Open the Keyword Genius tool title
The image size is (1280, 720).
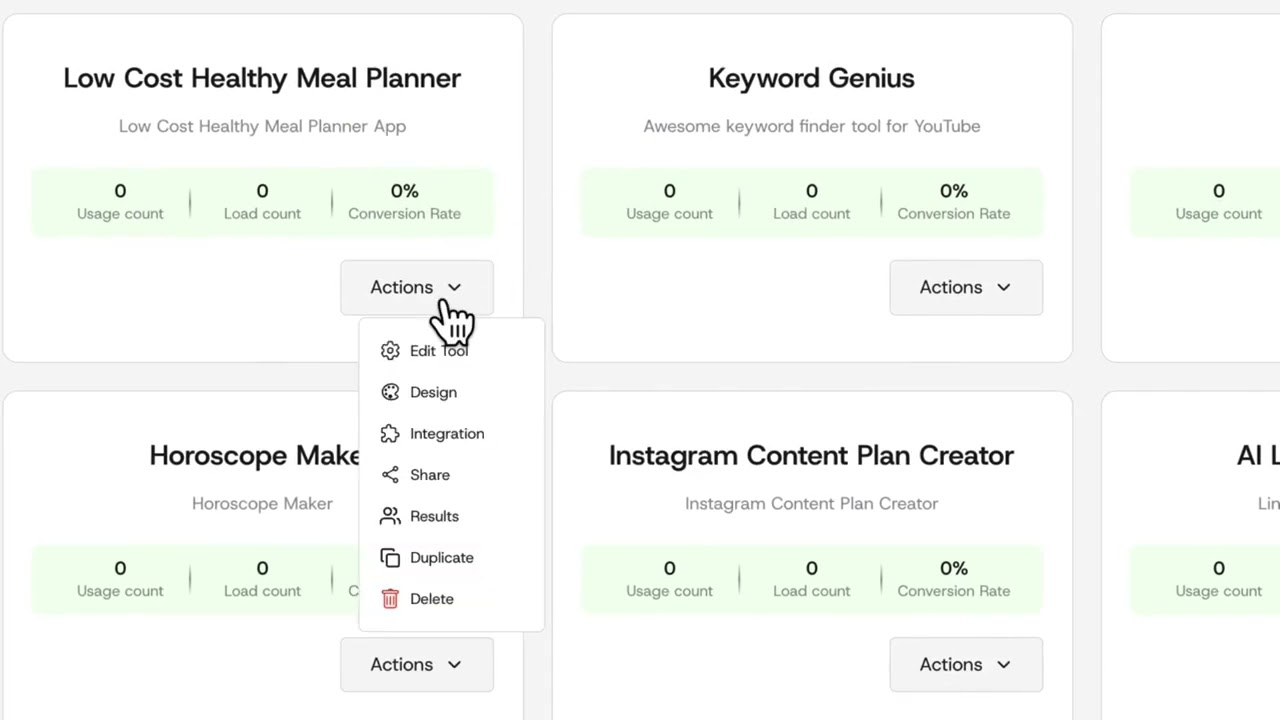[811, 78]
